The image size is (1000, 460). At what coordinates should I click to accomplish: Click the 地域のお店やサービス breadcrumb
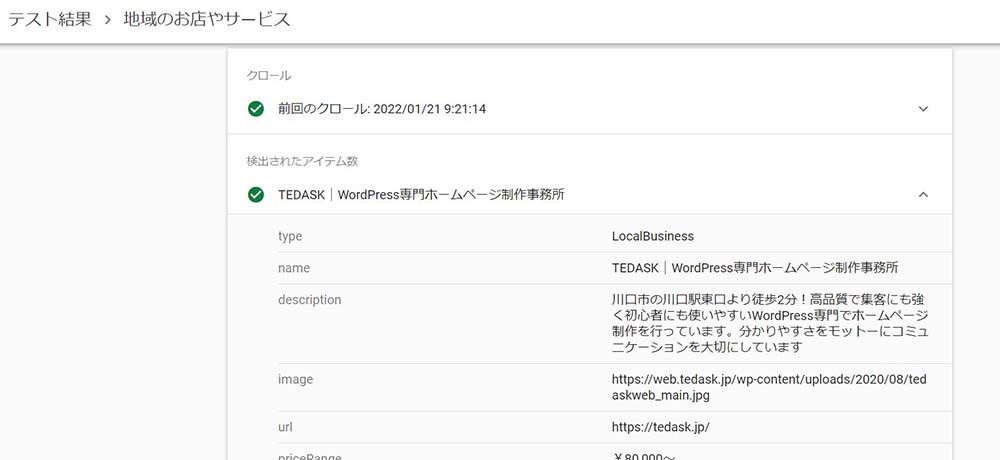point(207,19)
